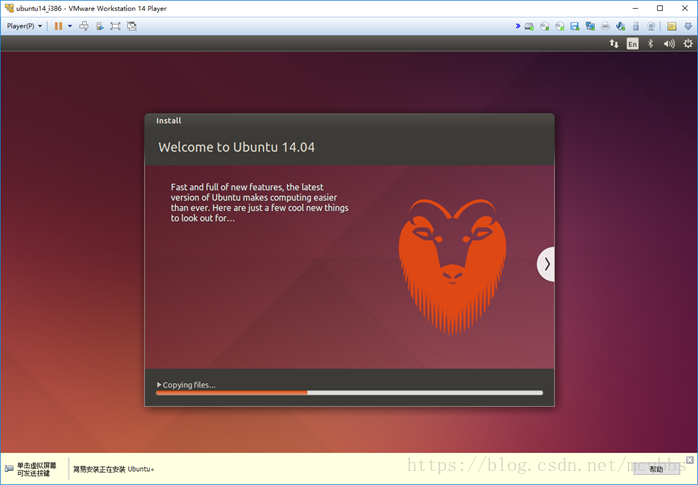Viewport: 698px width, 485px height.
Task: Open the message log icon
Action: coord(672,26)
